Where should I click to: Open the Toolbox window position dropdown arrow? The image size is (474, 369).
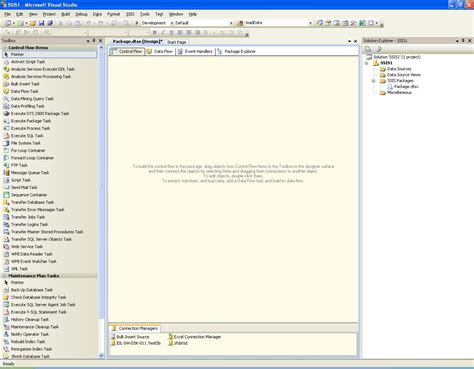click(x=88, y=41)
